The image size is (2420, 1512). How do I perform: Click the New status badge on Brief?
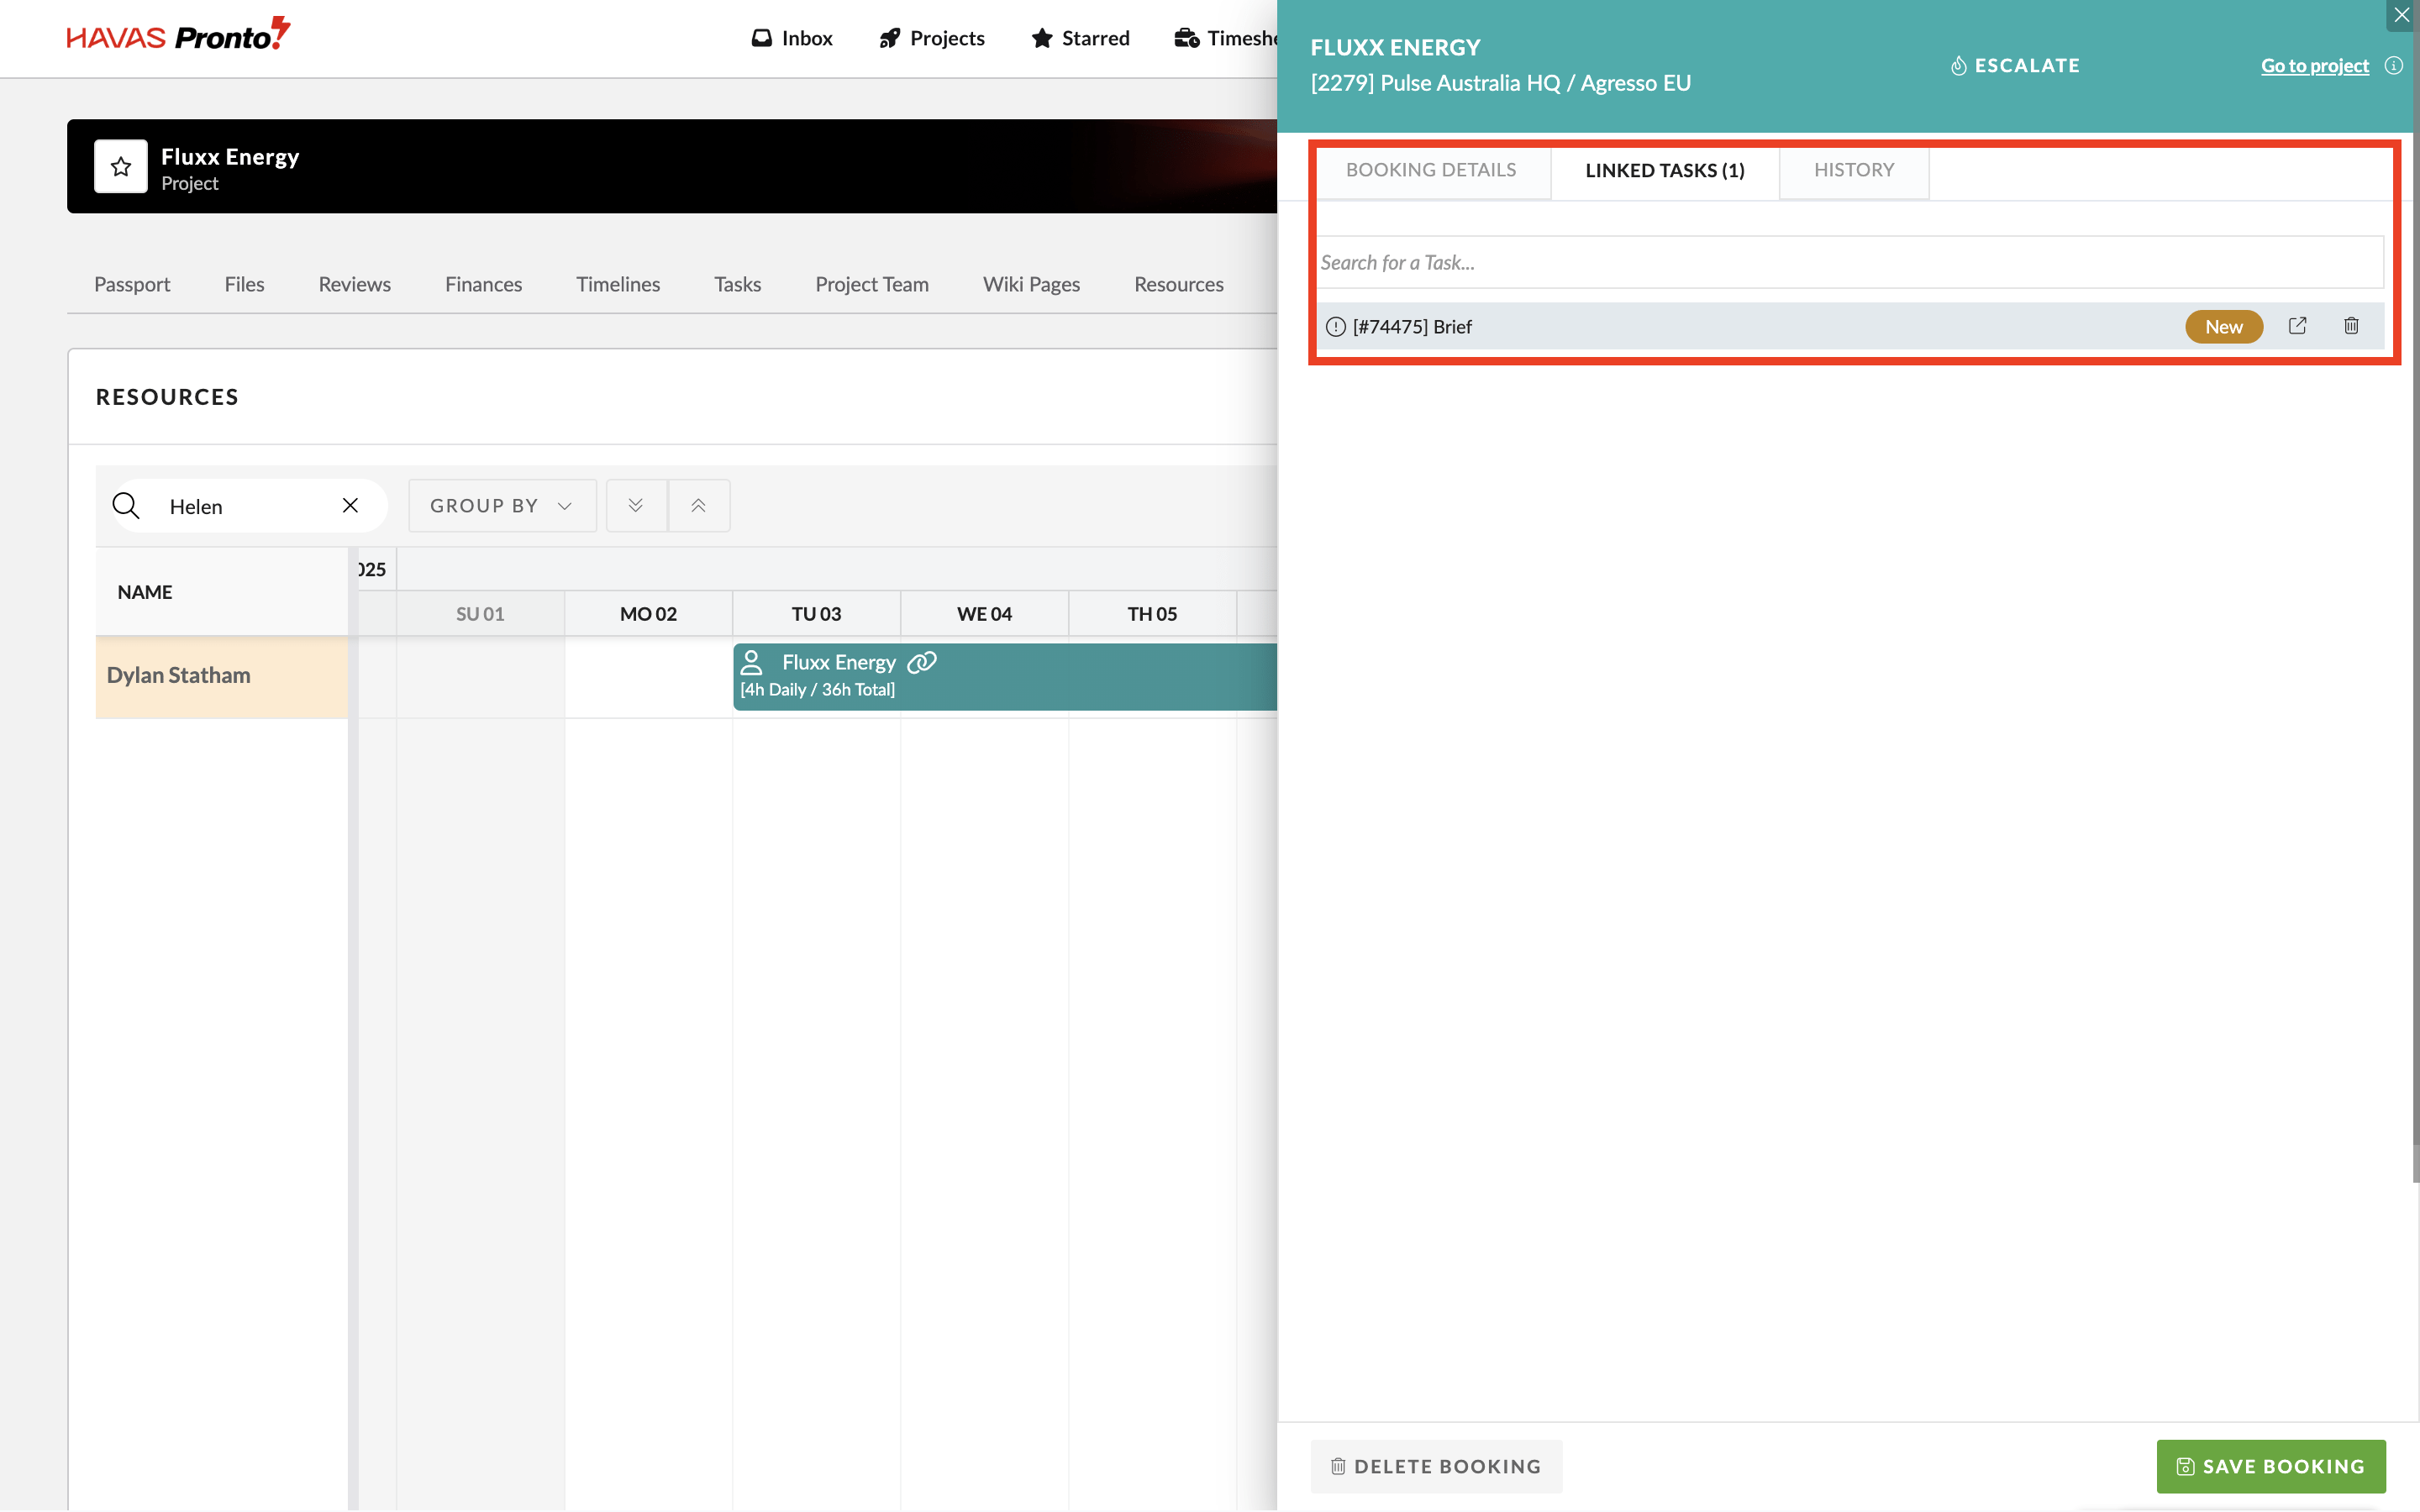click(x=2223, y=327)
